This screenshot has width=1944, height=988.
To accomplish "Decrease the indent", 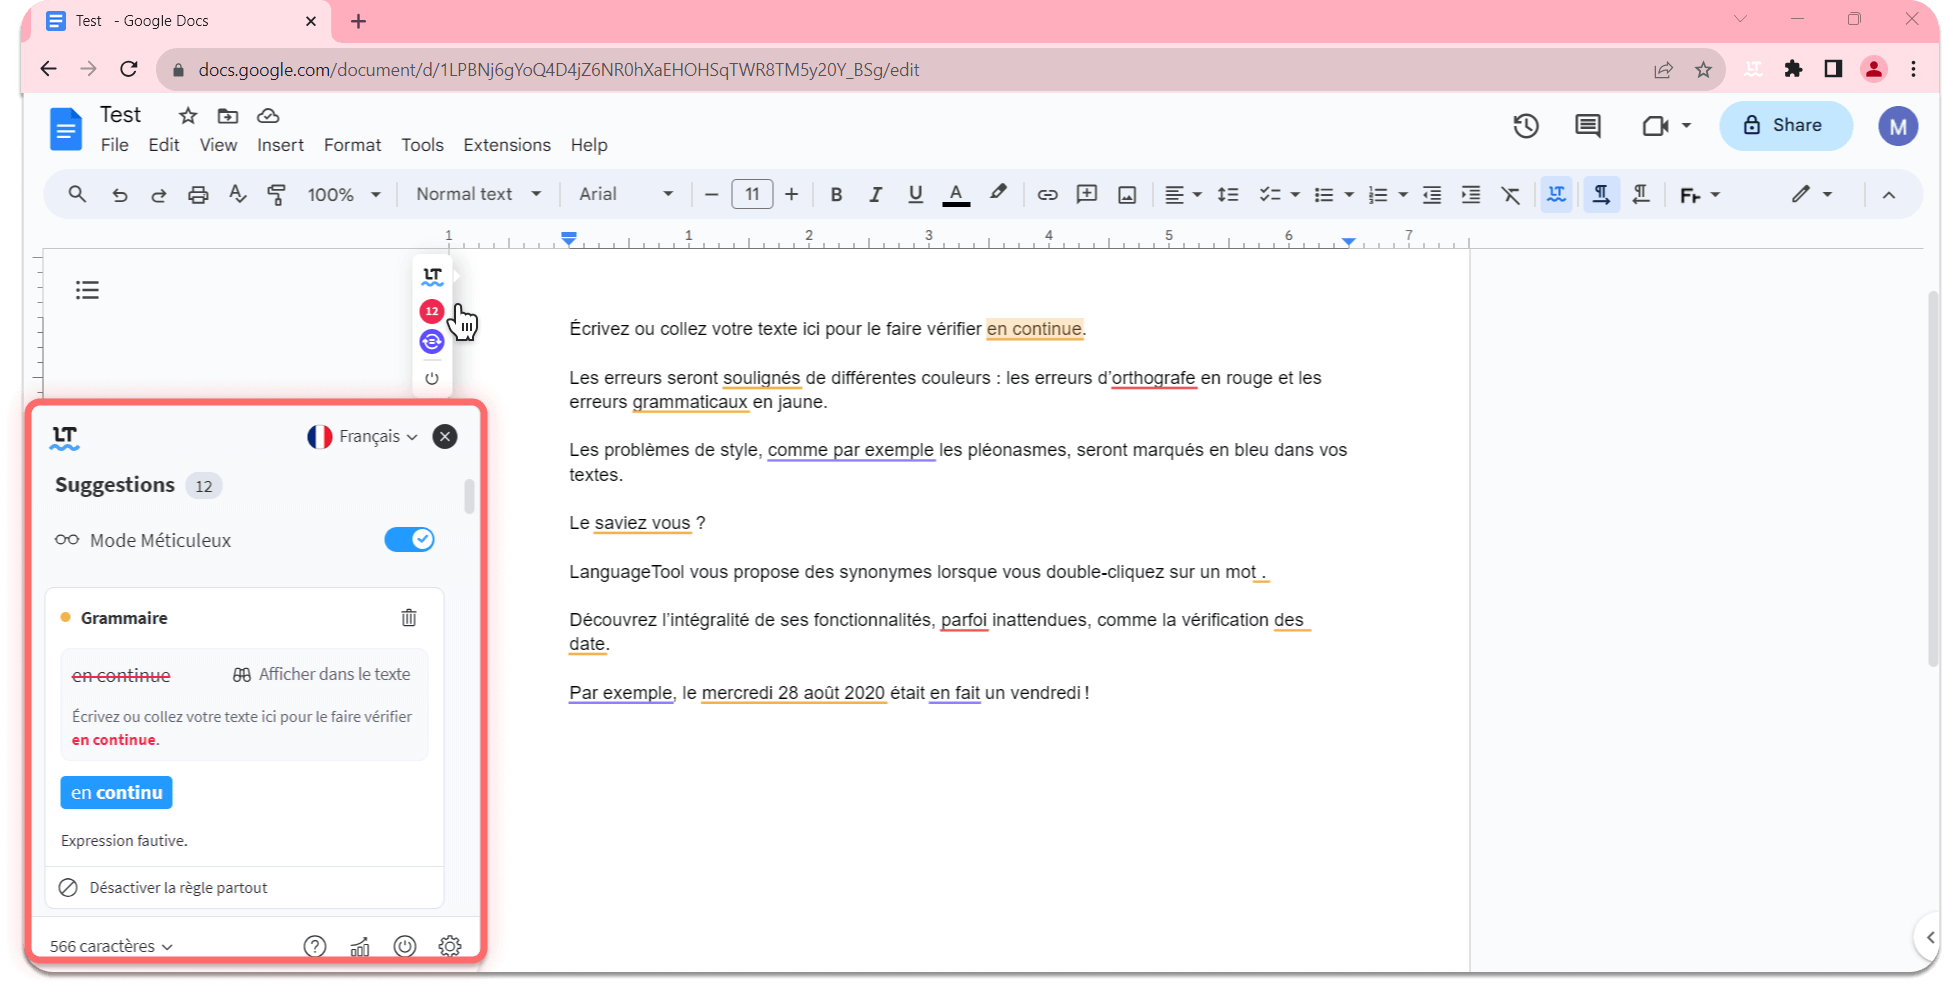I will coord(1432,195).
